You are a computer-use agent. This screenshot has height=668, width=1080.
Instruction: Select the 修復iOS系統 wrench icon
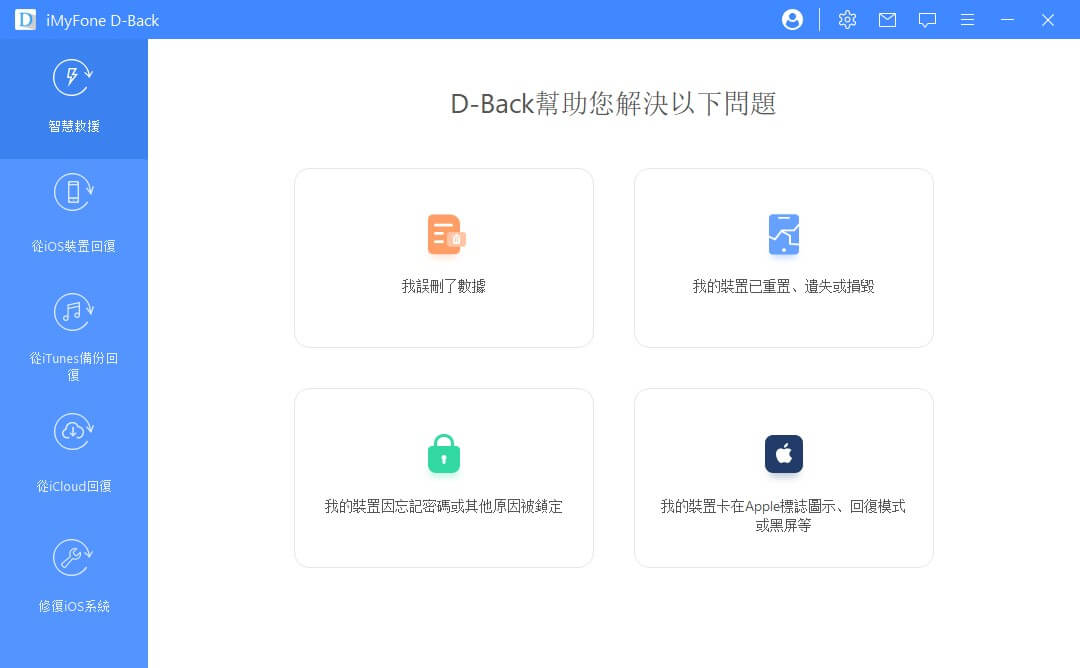[x=72, y=557]
